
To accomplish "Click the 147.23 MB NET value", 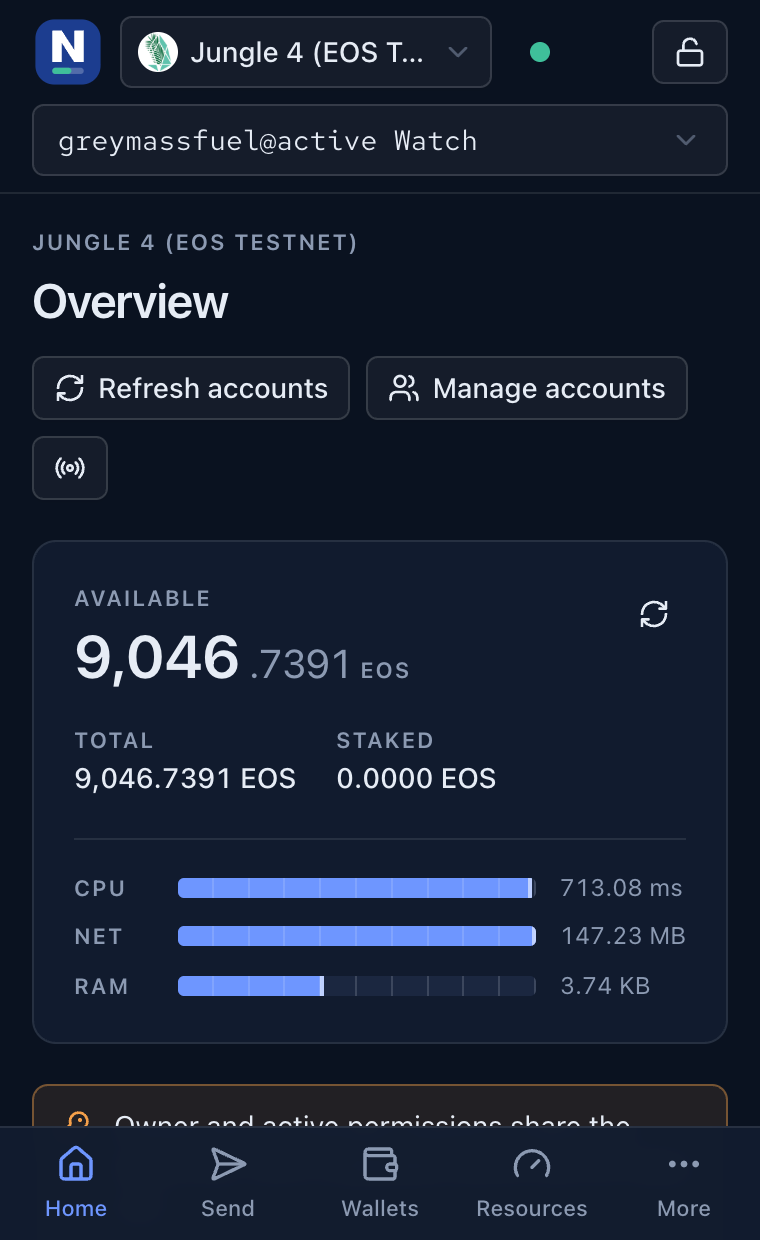I will [x=623, y=936].
